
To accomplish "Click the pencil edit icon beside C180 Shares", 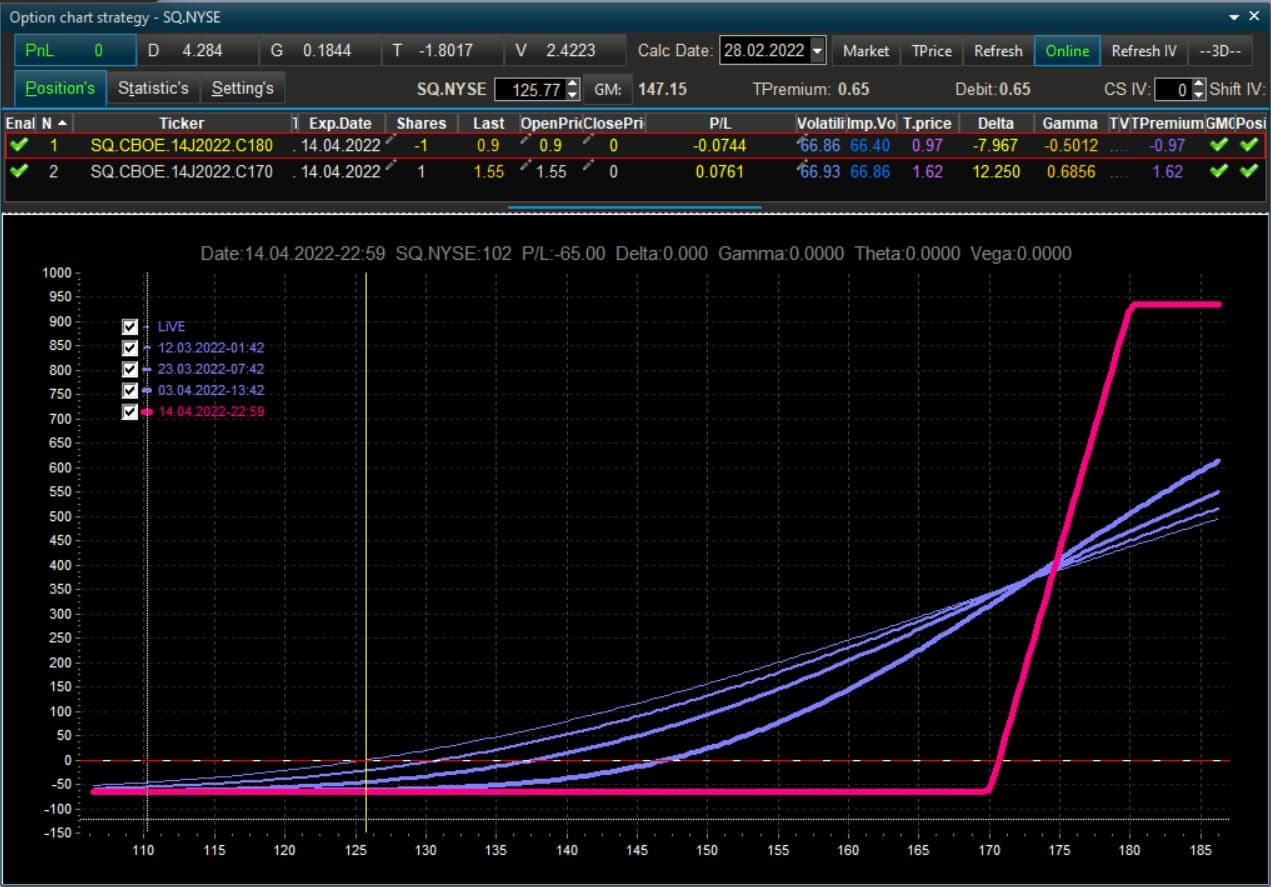I will tap(392, 141).
